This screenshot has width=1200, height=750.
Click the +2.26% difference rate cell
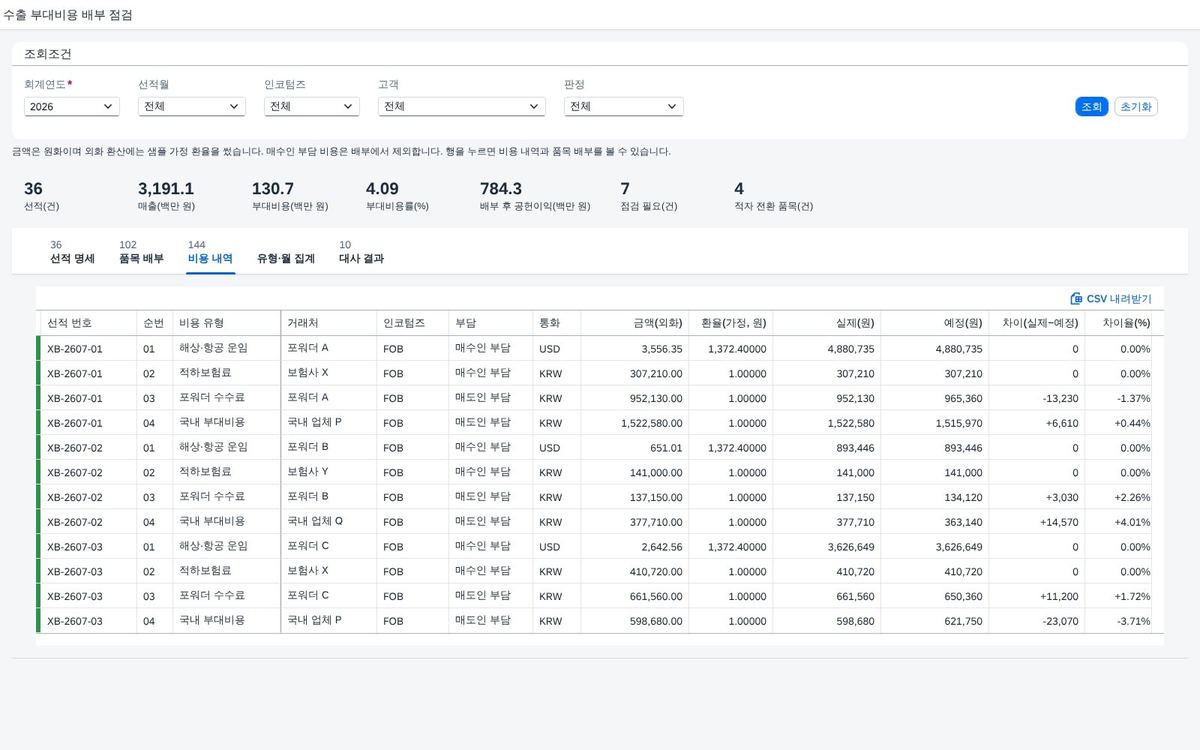tap(1119, 497)
